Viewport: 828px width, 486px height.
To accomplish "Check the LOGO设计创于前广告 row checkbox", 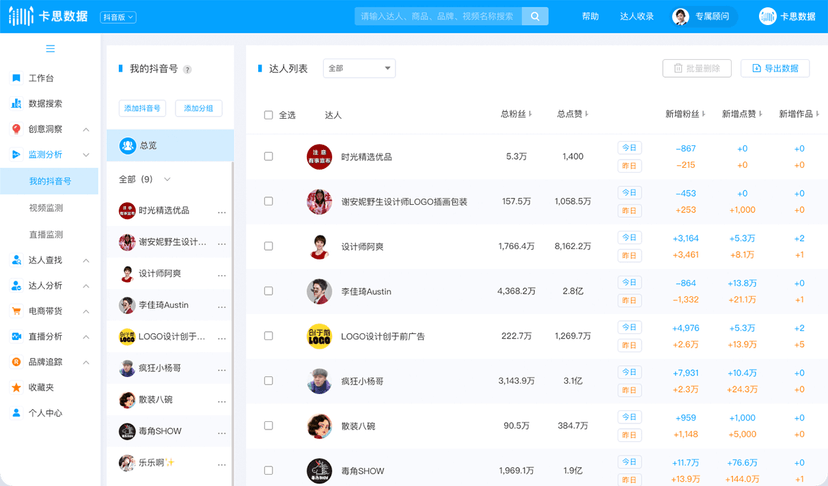I will 268,336.
